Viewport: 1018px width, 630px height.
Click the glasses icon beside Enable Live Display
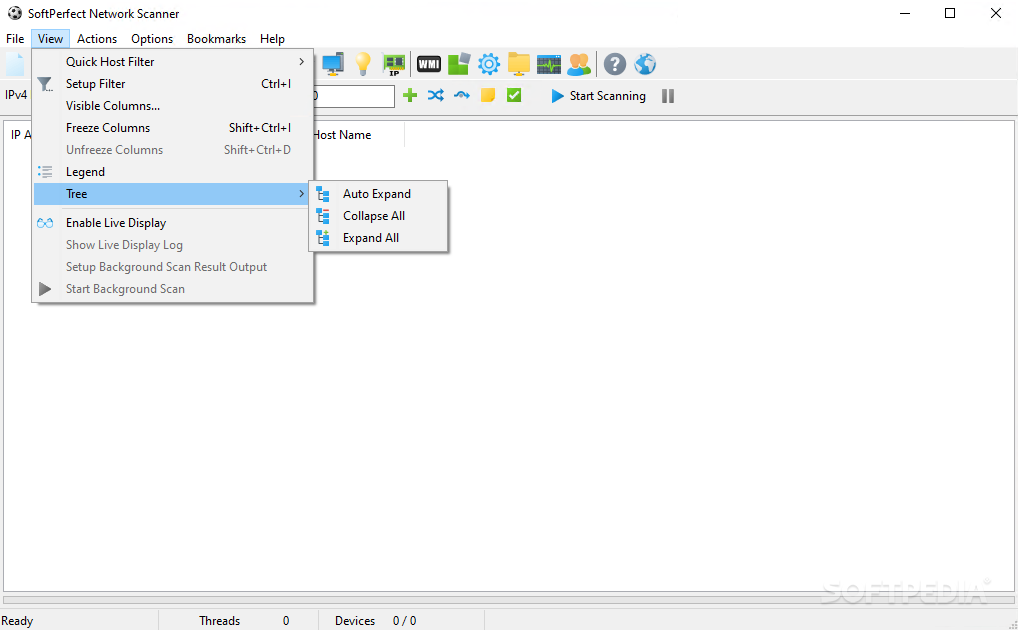point(45,223)
